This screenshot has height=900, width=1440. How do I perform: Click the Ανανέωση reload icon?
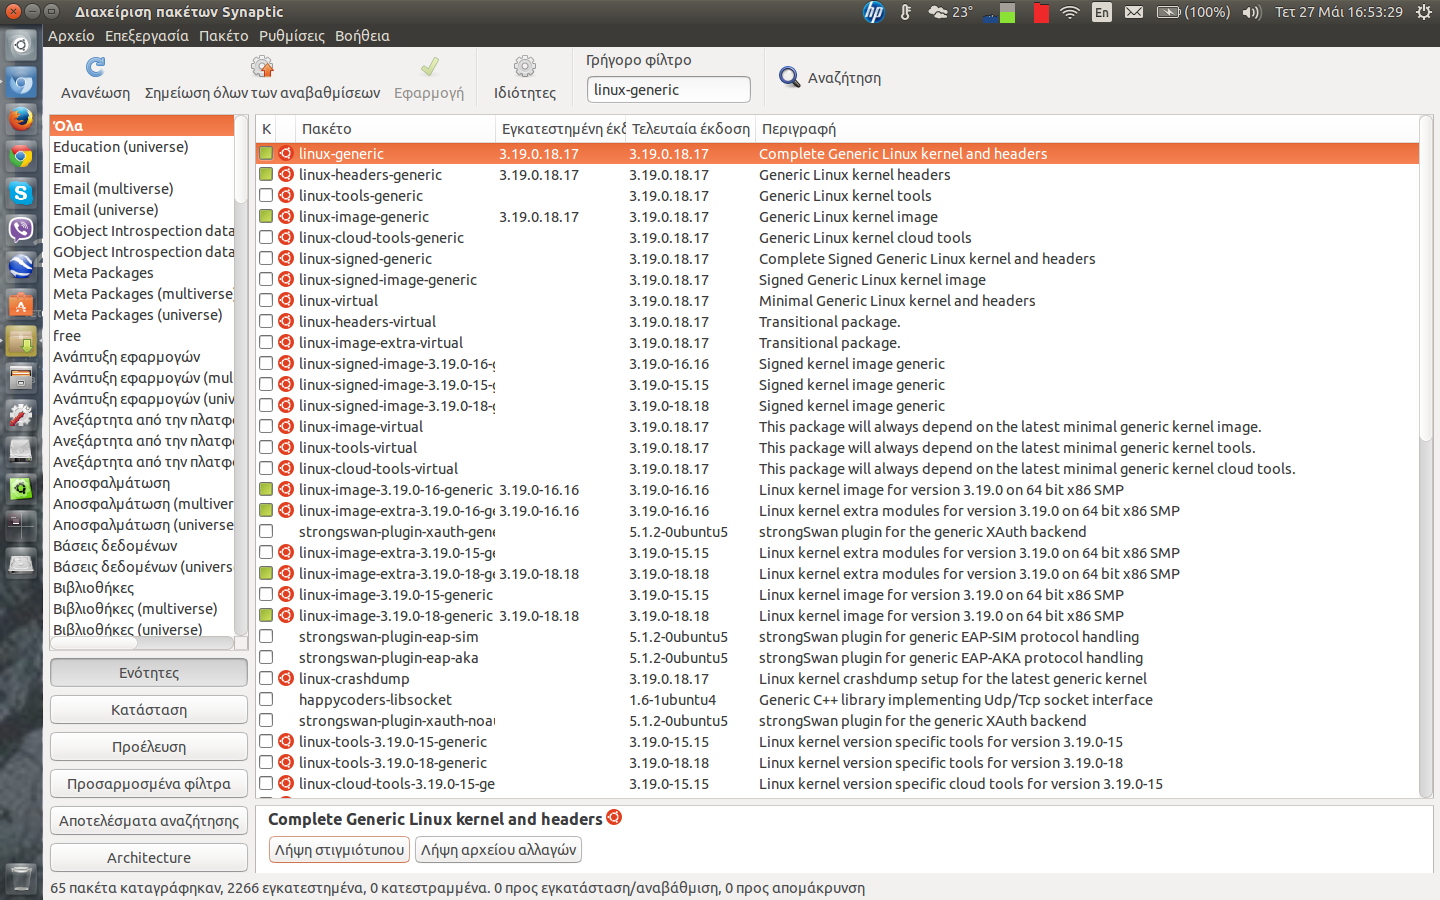[95, 67]
